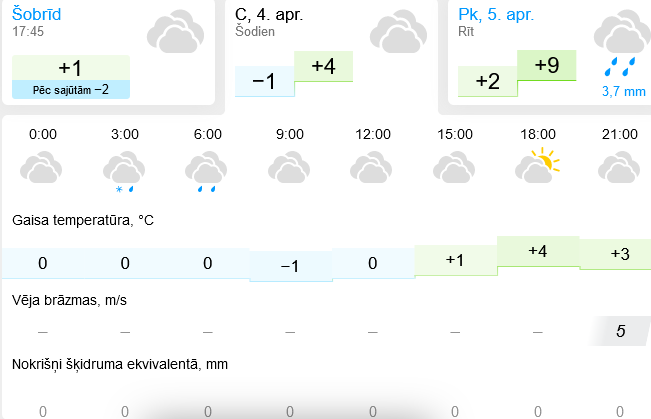
Task: Click the 21:00 cloud icon
Action: (x=619, y=167)
